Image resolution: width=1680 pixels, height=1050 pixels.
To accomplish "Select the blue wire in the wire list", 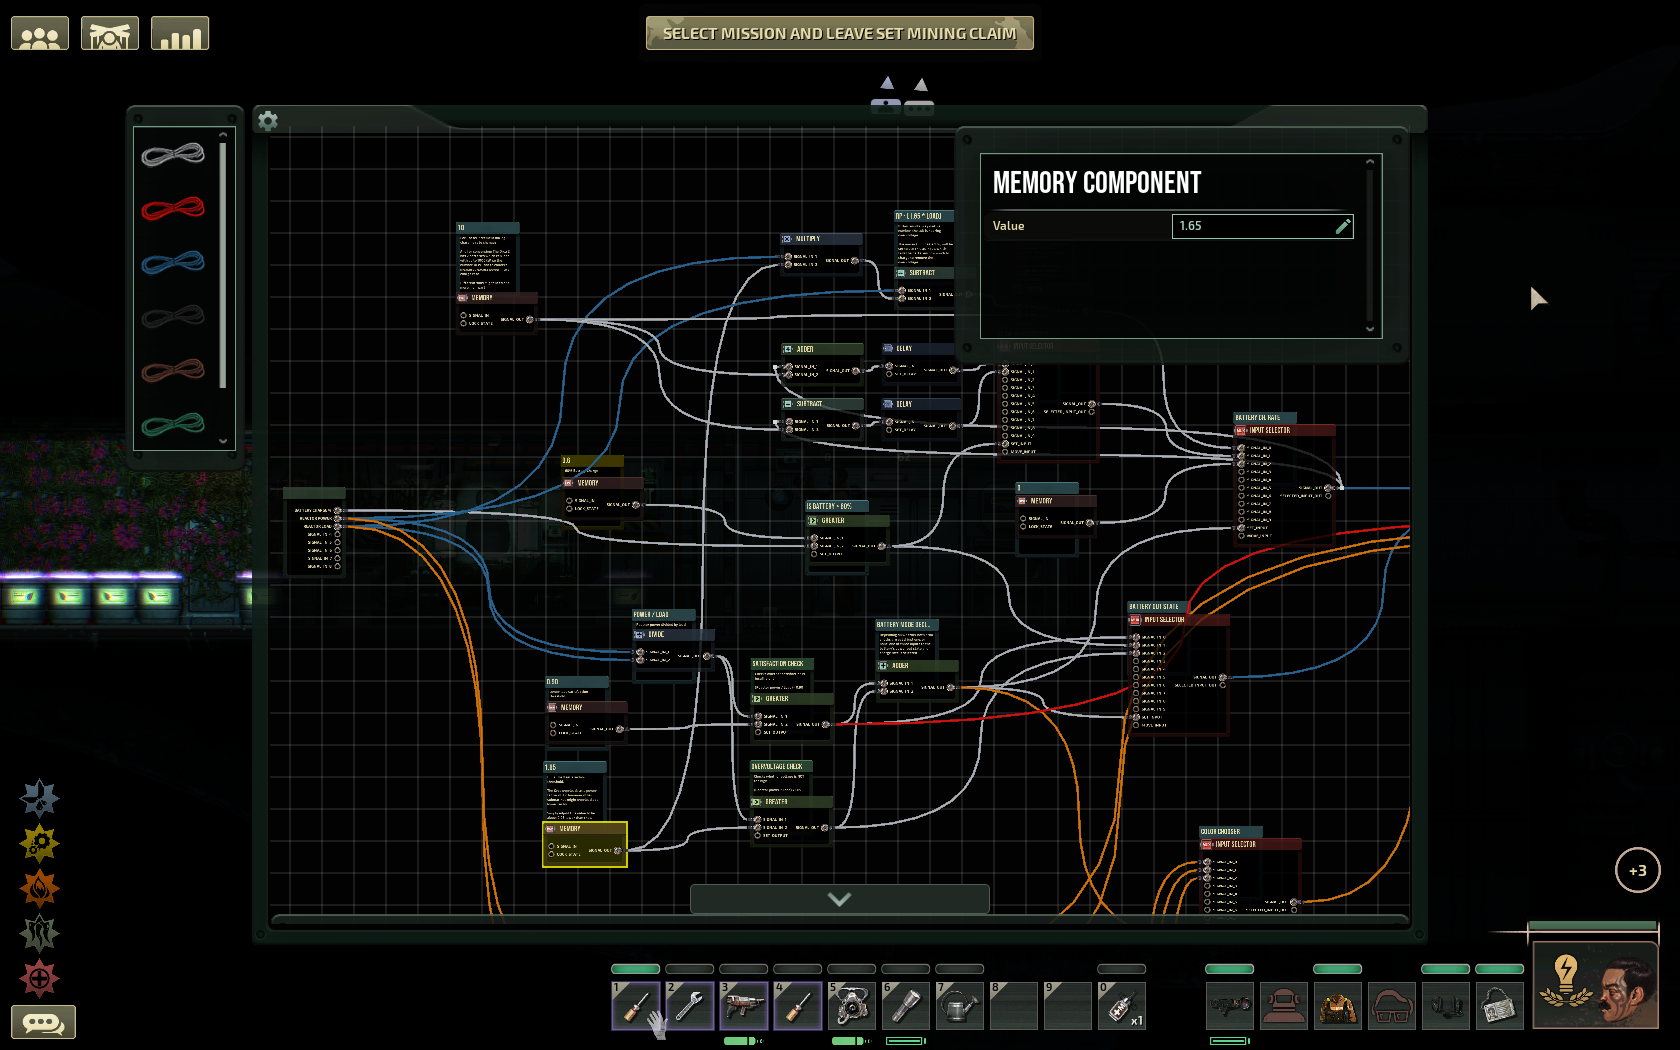I will pyautogui.click(x=173, y=262).
